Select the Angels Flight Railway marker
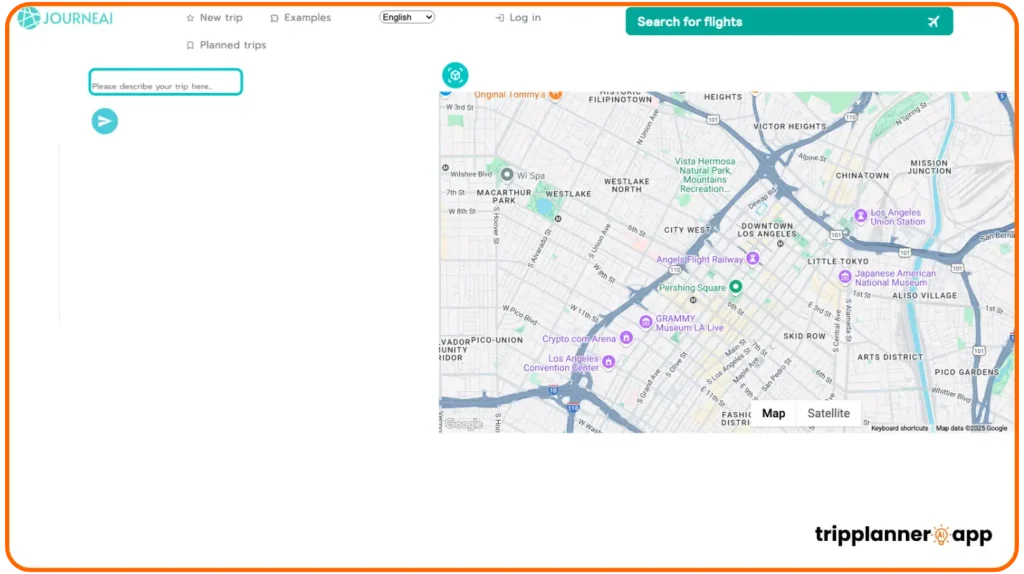1024x574 pixels. coord(753,259)
